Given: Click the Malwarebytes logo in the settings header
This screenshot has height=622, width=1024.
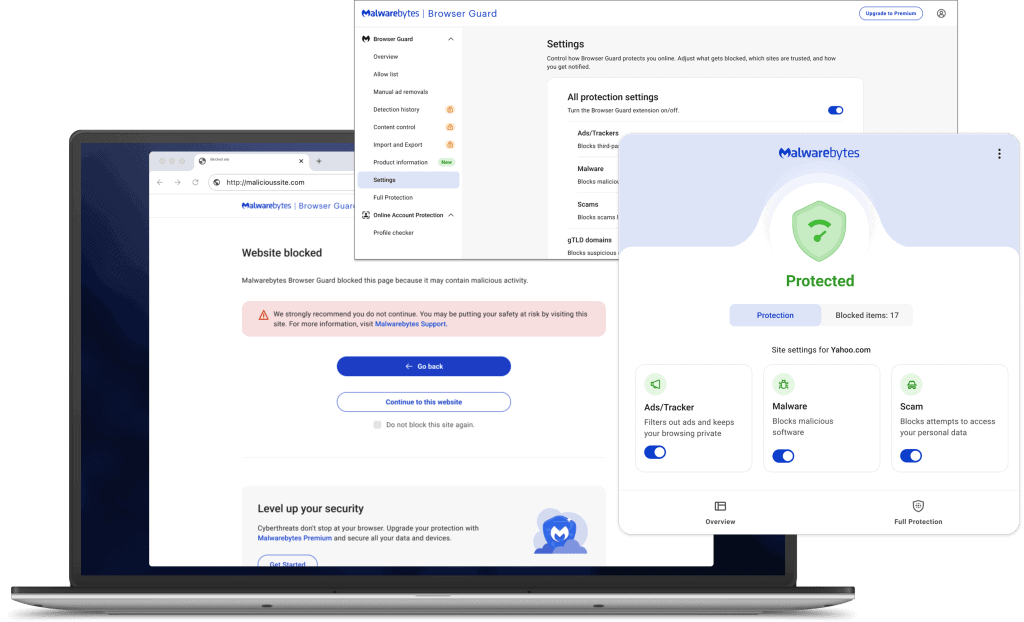Looking at the screenshot, I should [391, 13].
